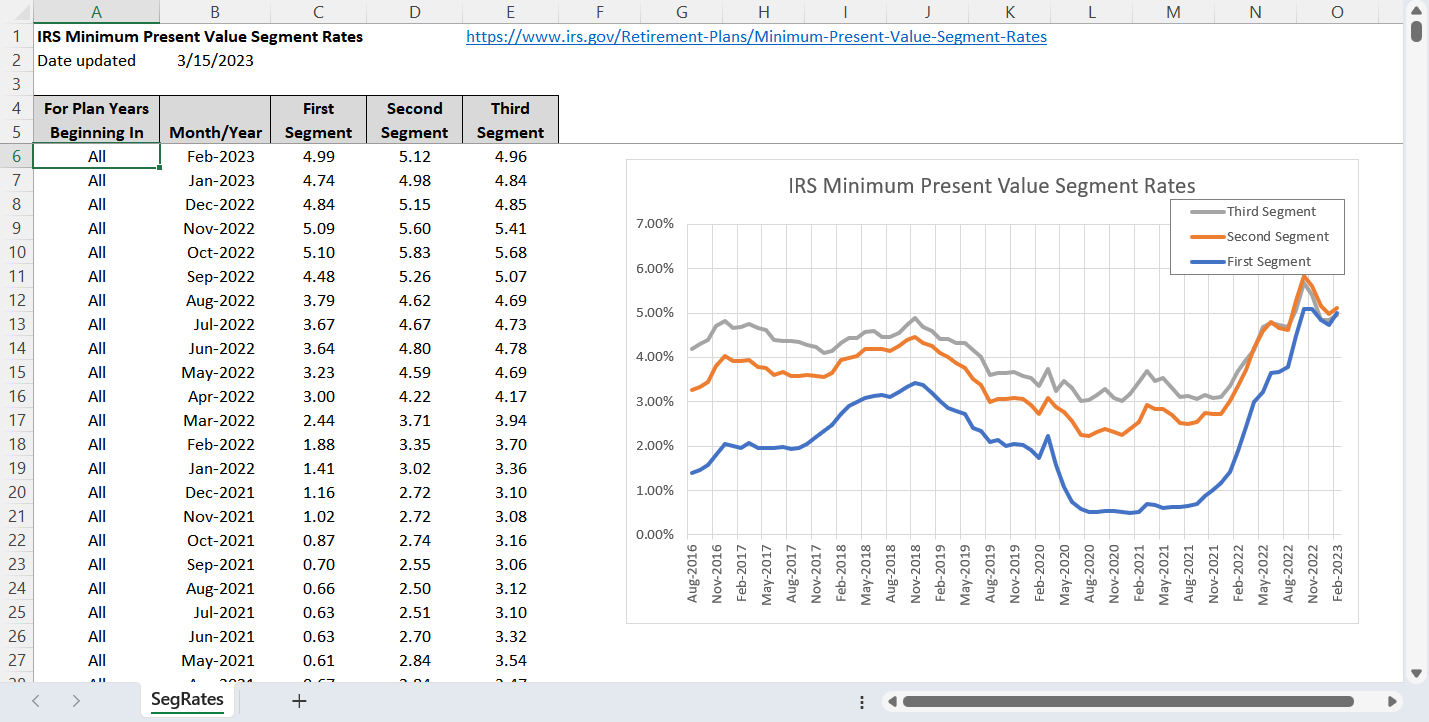Open the IRS segment rates hyperlink
The height and width of the screenshot is (722, 1429).
click(756, 37)
